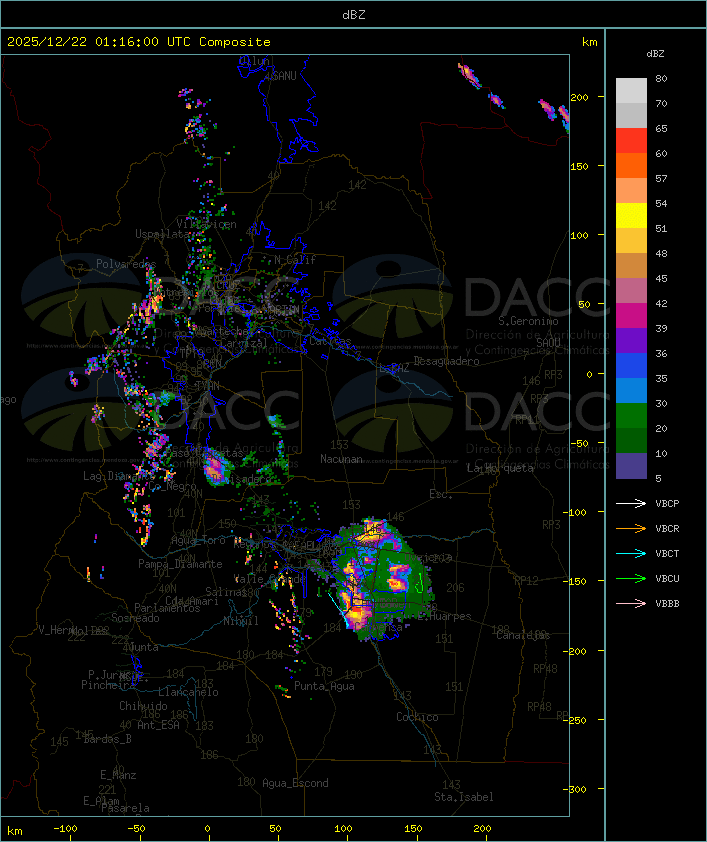Select the magenta swatch above 39
The height and width of the screenshot is (842, 707).
(631, 315)
